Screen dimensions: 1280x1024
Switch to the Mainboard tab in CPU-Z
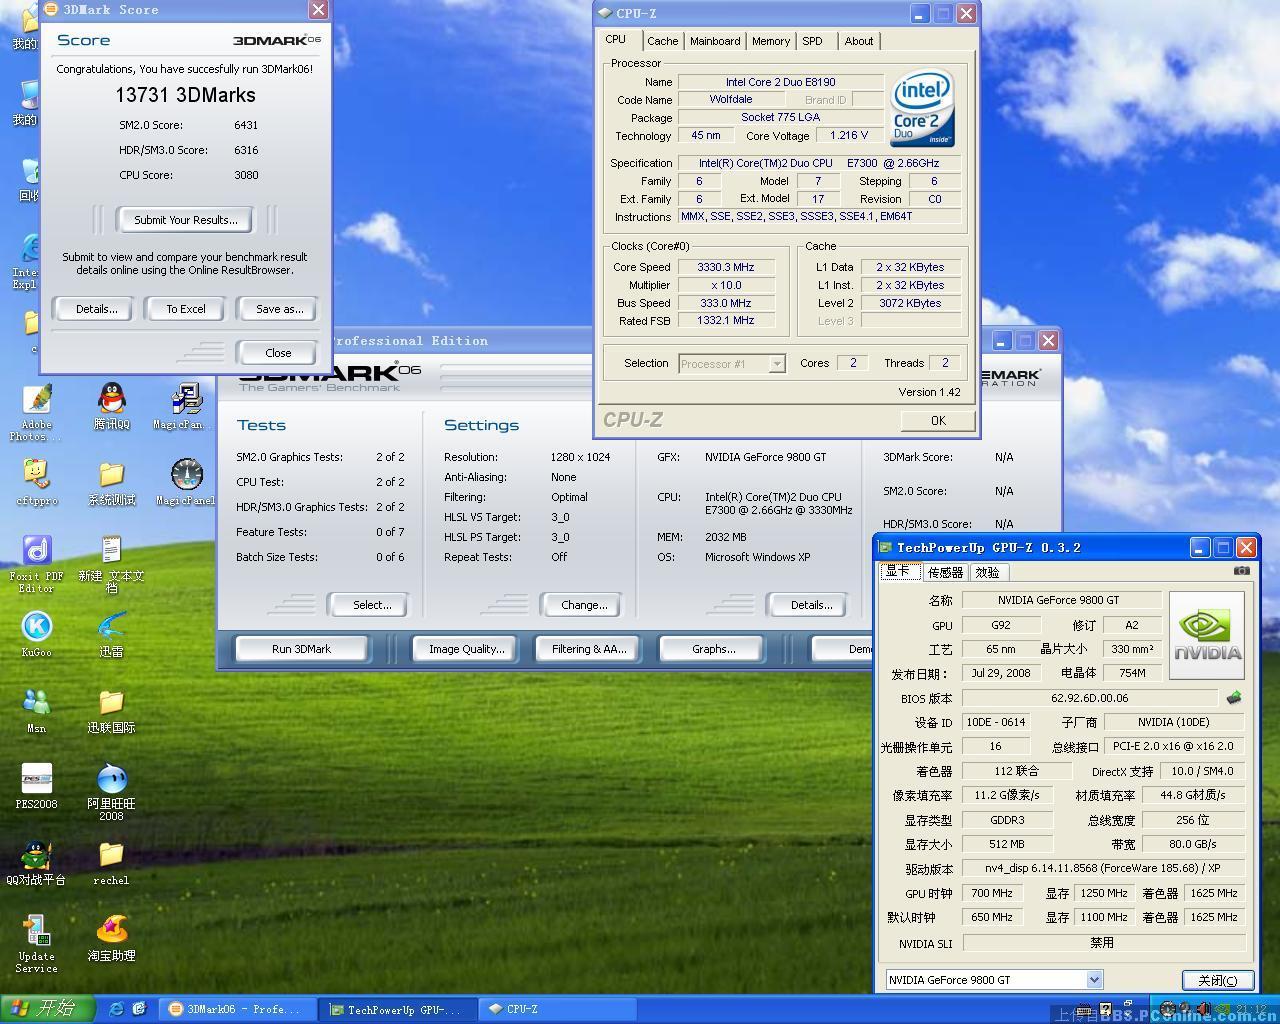715,41
